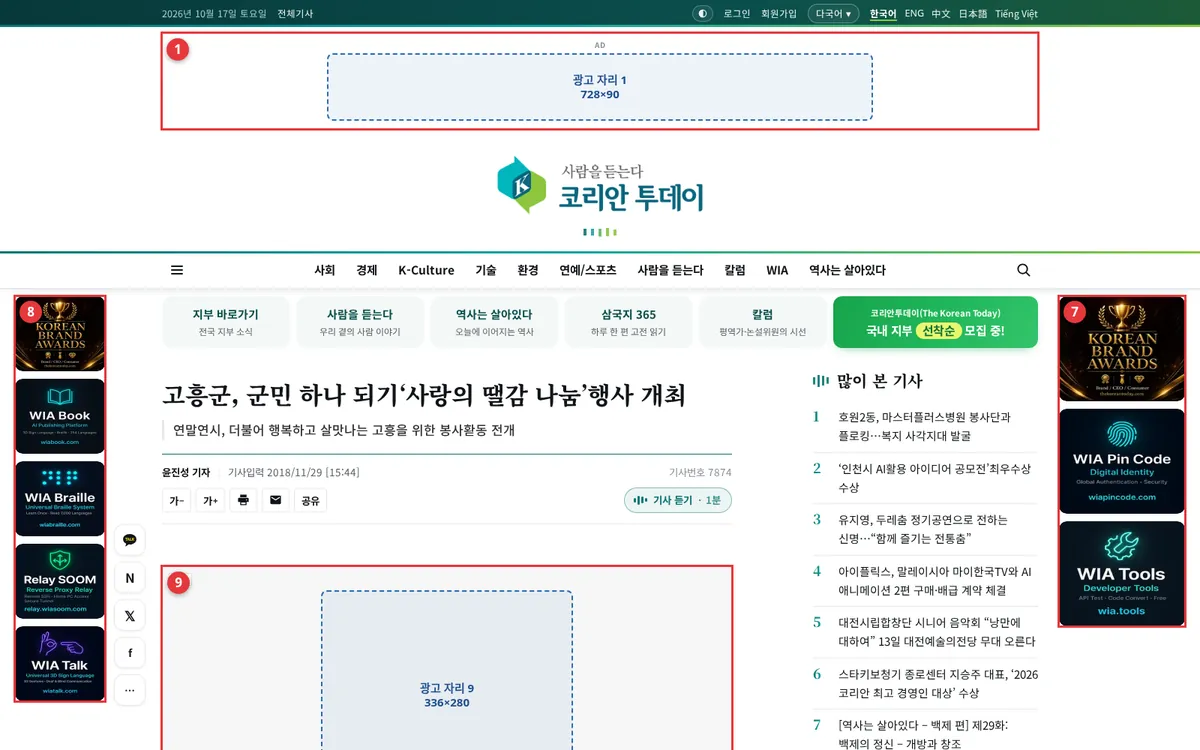This screenshot has height=750, width=1200.
Task: Click the WIA Braille banner
Action: (x=60, y=498)
